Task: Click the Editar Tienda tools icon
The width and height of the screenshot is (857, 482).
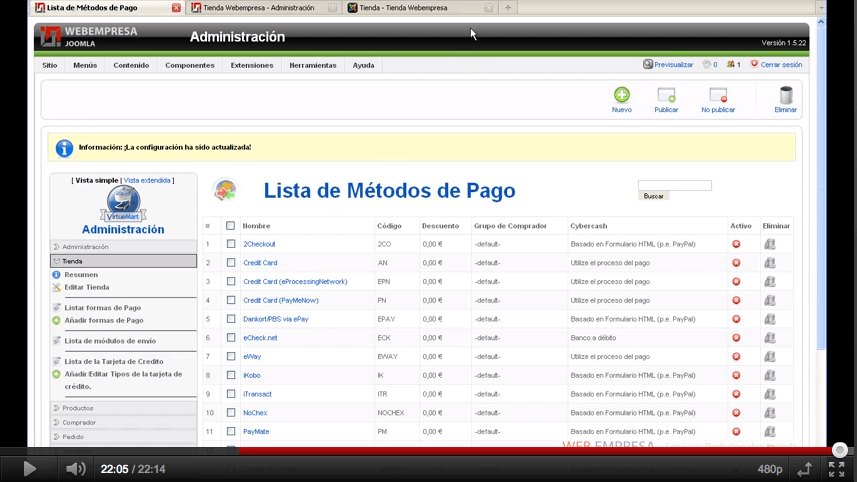Action: click(x=56, y=287)
